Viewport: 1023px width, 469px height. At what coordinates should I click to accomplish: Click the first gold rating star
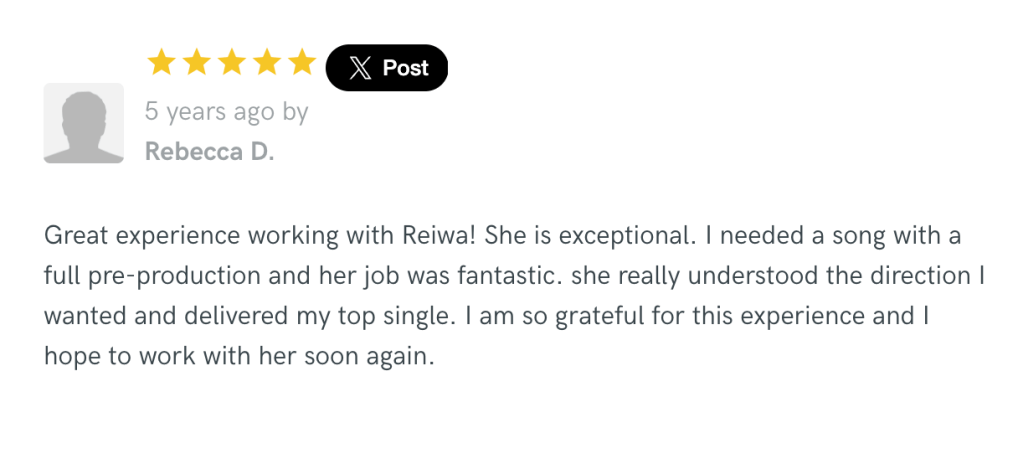pos(161,64)
